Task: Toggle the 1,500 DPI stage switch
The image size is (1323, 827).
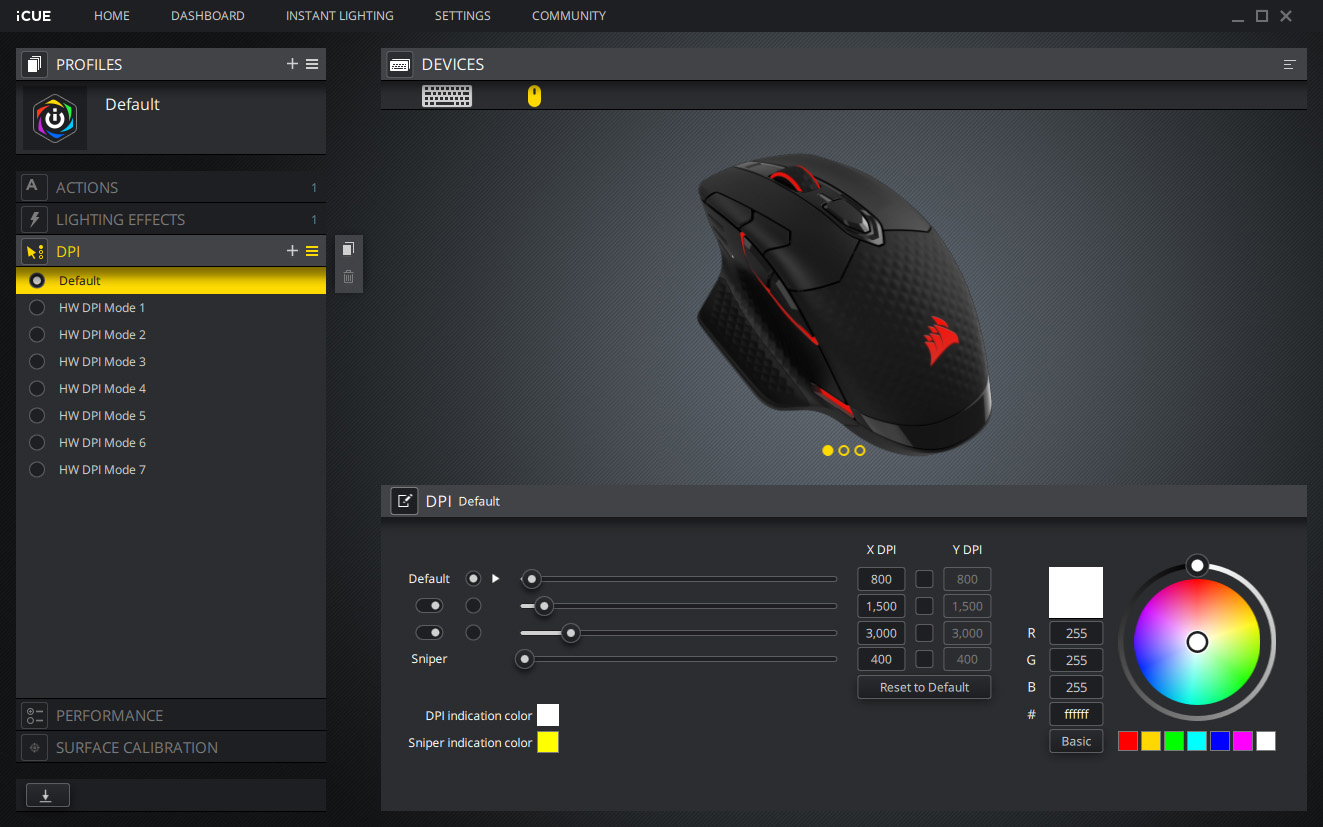Action: click(429, 605)
